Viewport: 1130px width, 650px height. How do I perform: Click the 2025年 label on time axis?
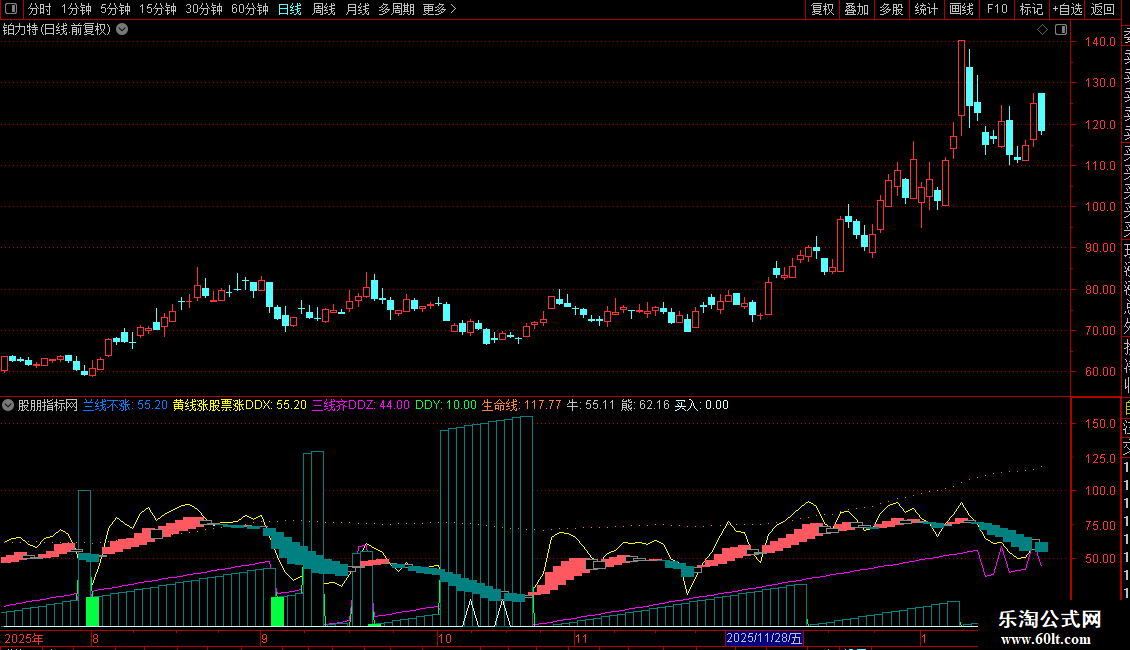pos(24,638)
